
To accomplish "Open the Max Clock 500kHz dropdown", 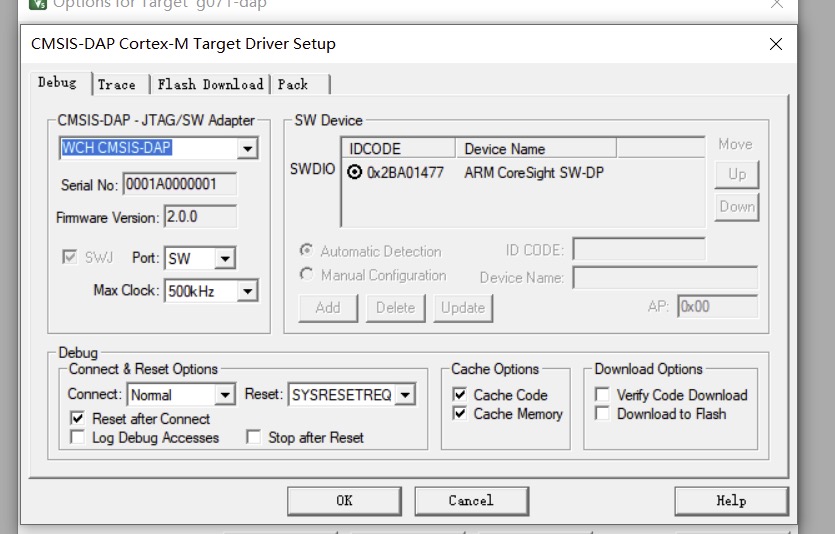I will coord(247,291).
